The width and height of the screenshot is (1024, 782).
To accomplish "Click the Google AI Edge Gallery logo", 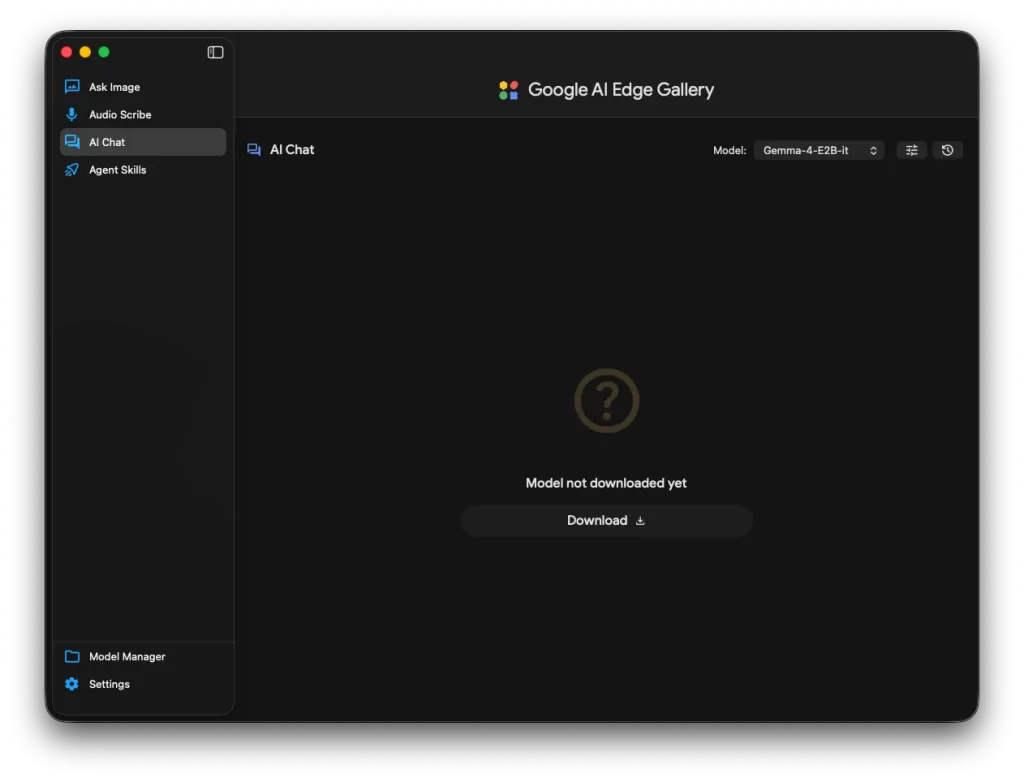I will coord(509,90).
